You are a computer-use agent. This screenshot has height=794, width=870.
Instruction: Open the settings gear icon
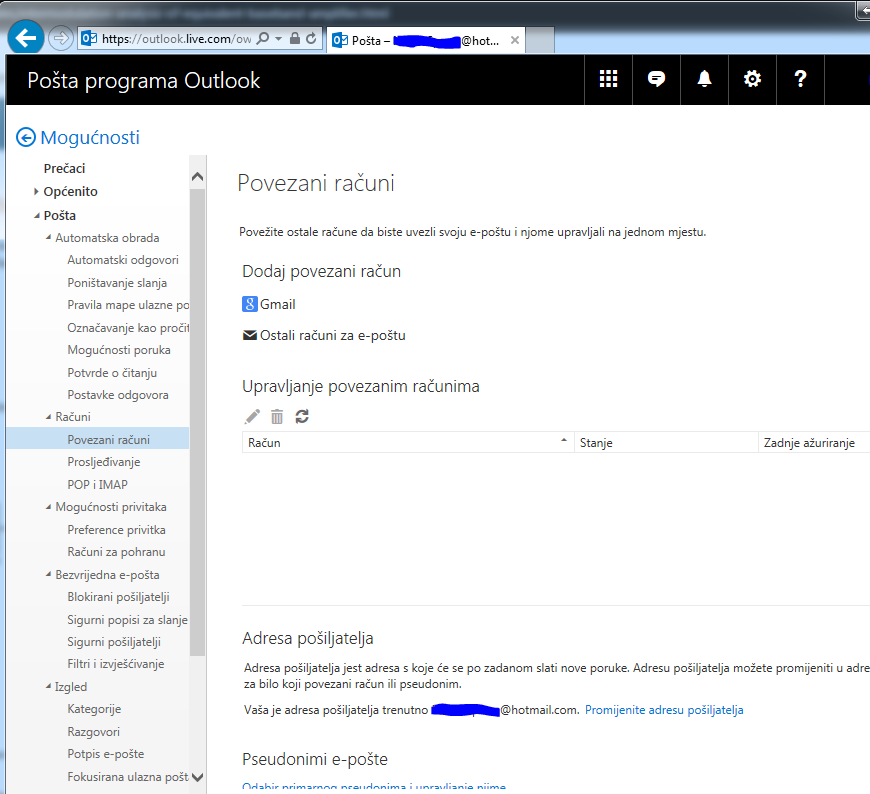(752, 79)
